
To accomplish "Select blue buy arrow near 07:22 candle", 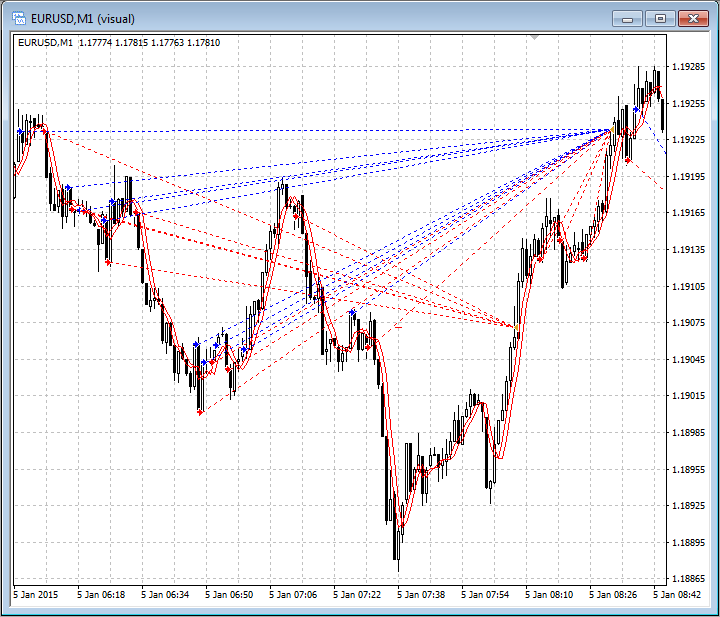I will pyautogui.click(x=352, y=312).
